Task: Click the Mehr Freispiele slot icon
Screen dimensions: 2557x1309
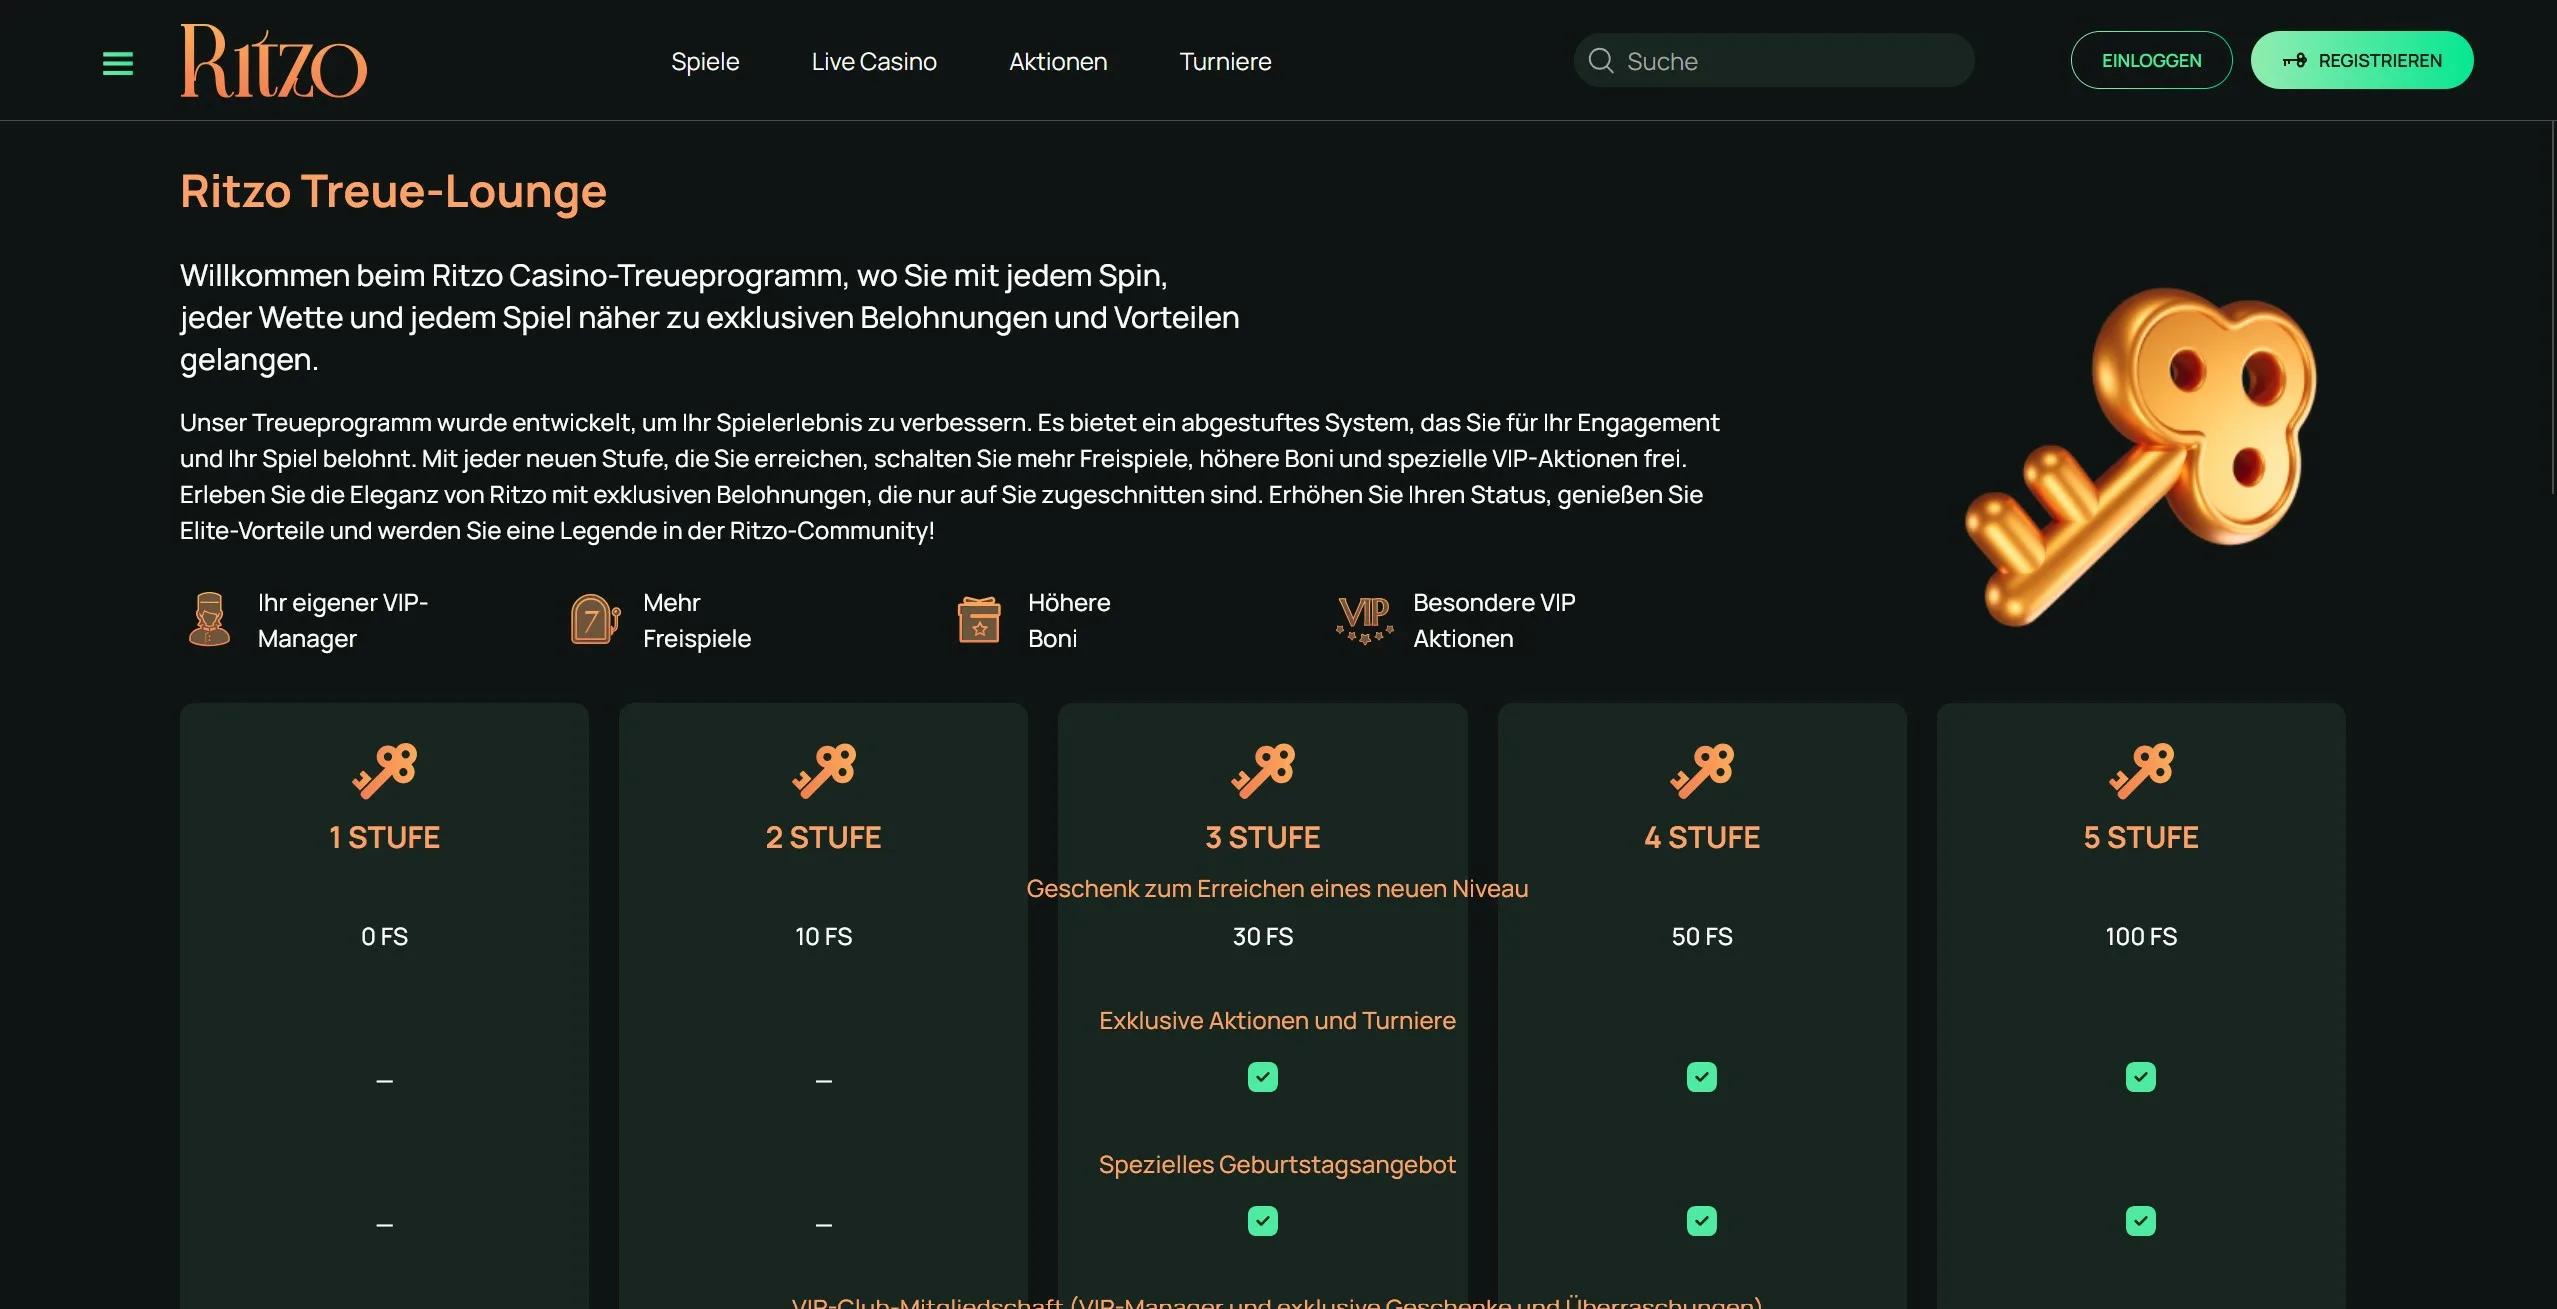Action: 595,619
